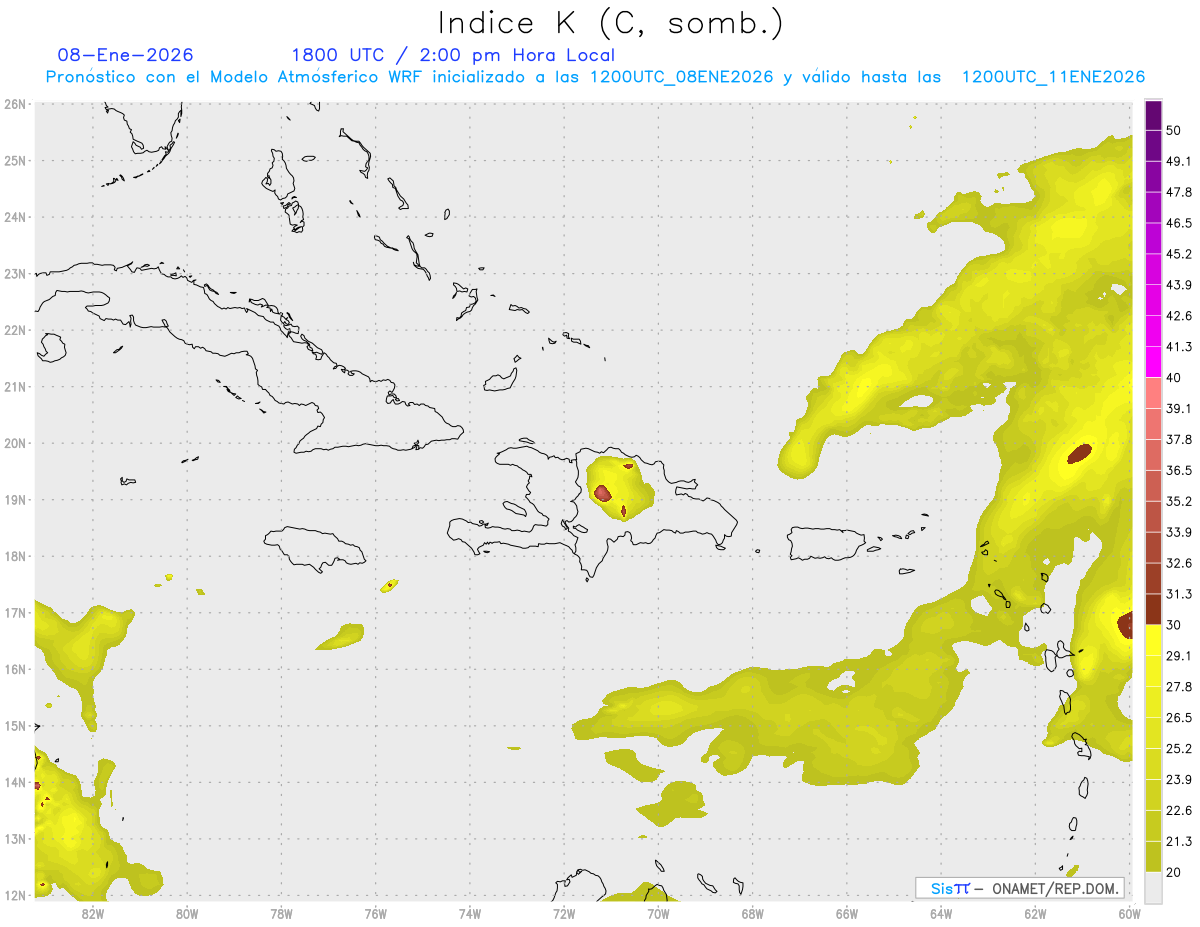Click the longitude label '76W'

click(376, 913)
